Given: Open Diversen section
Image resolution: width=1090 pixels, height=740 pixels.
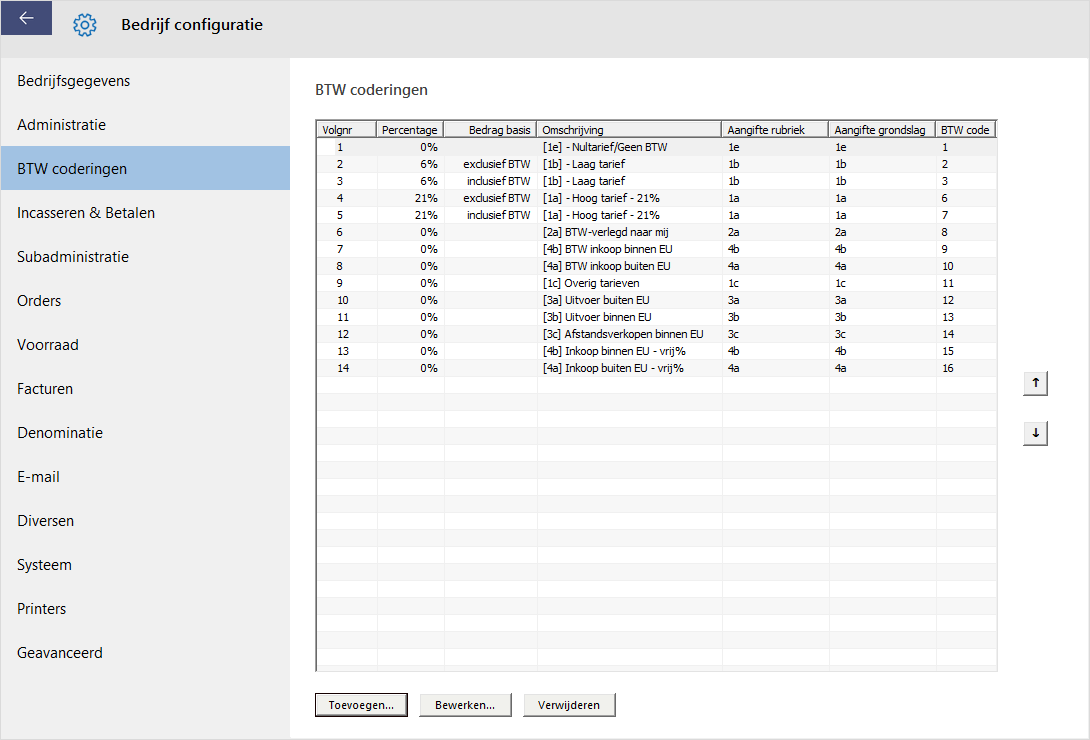Looking at the screenshot, I should point(145,520).
